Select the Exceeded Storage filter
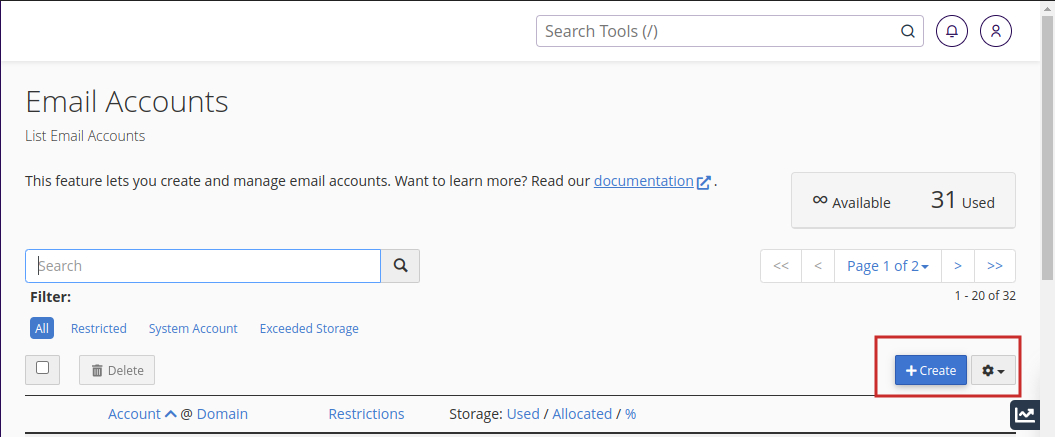1055x437 pixels. 308,328
